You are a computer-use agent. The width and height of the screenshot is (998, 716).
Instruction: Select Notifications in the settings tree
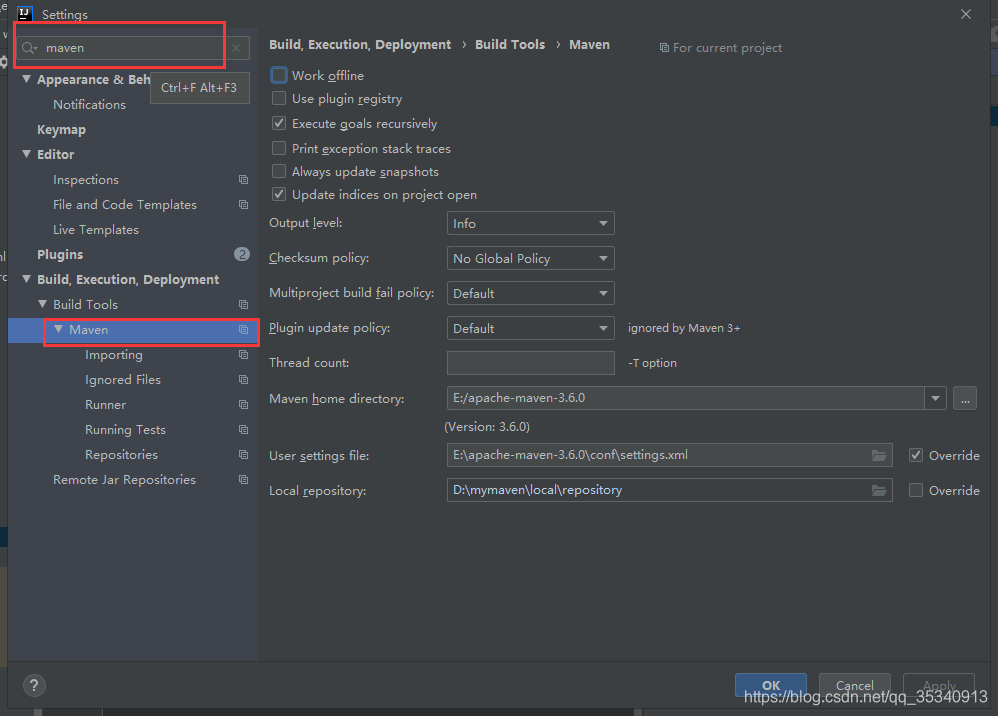[x=89, y=104]
